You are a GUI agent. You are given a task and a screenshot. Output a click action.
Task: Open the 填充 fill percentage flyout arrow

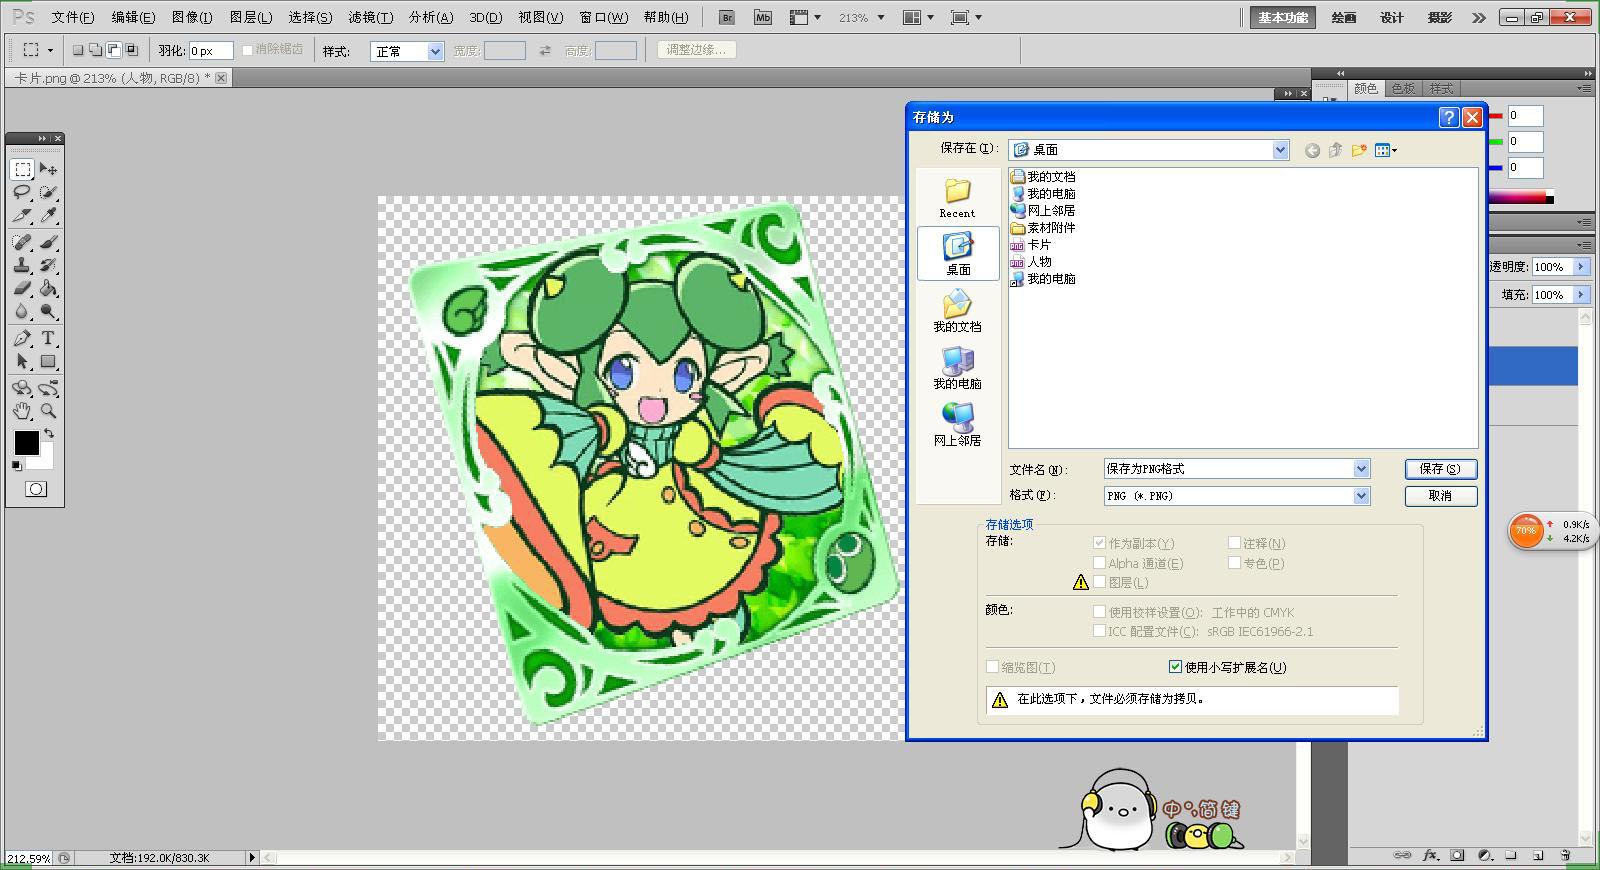[x=1581, y=294]
